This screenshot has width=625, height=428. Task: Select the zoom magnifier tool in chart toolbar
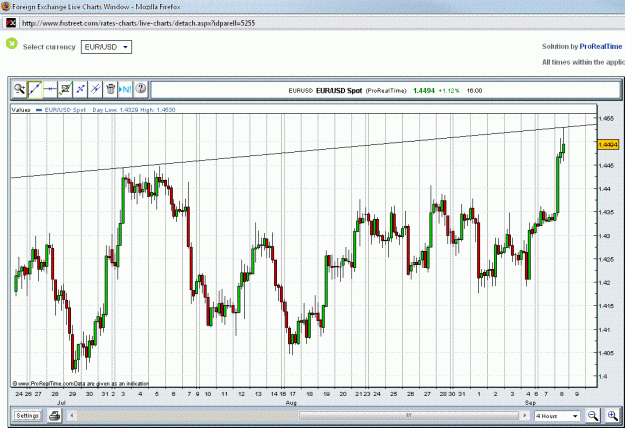[19, 89]
